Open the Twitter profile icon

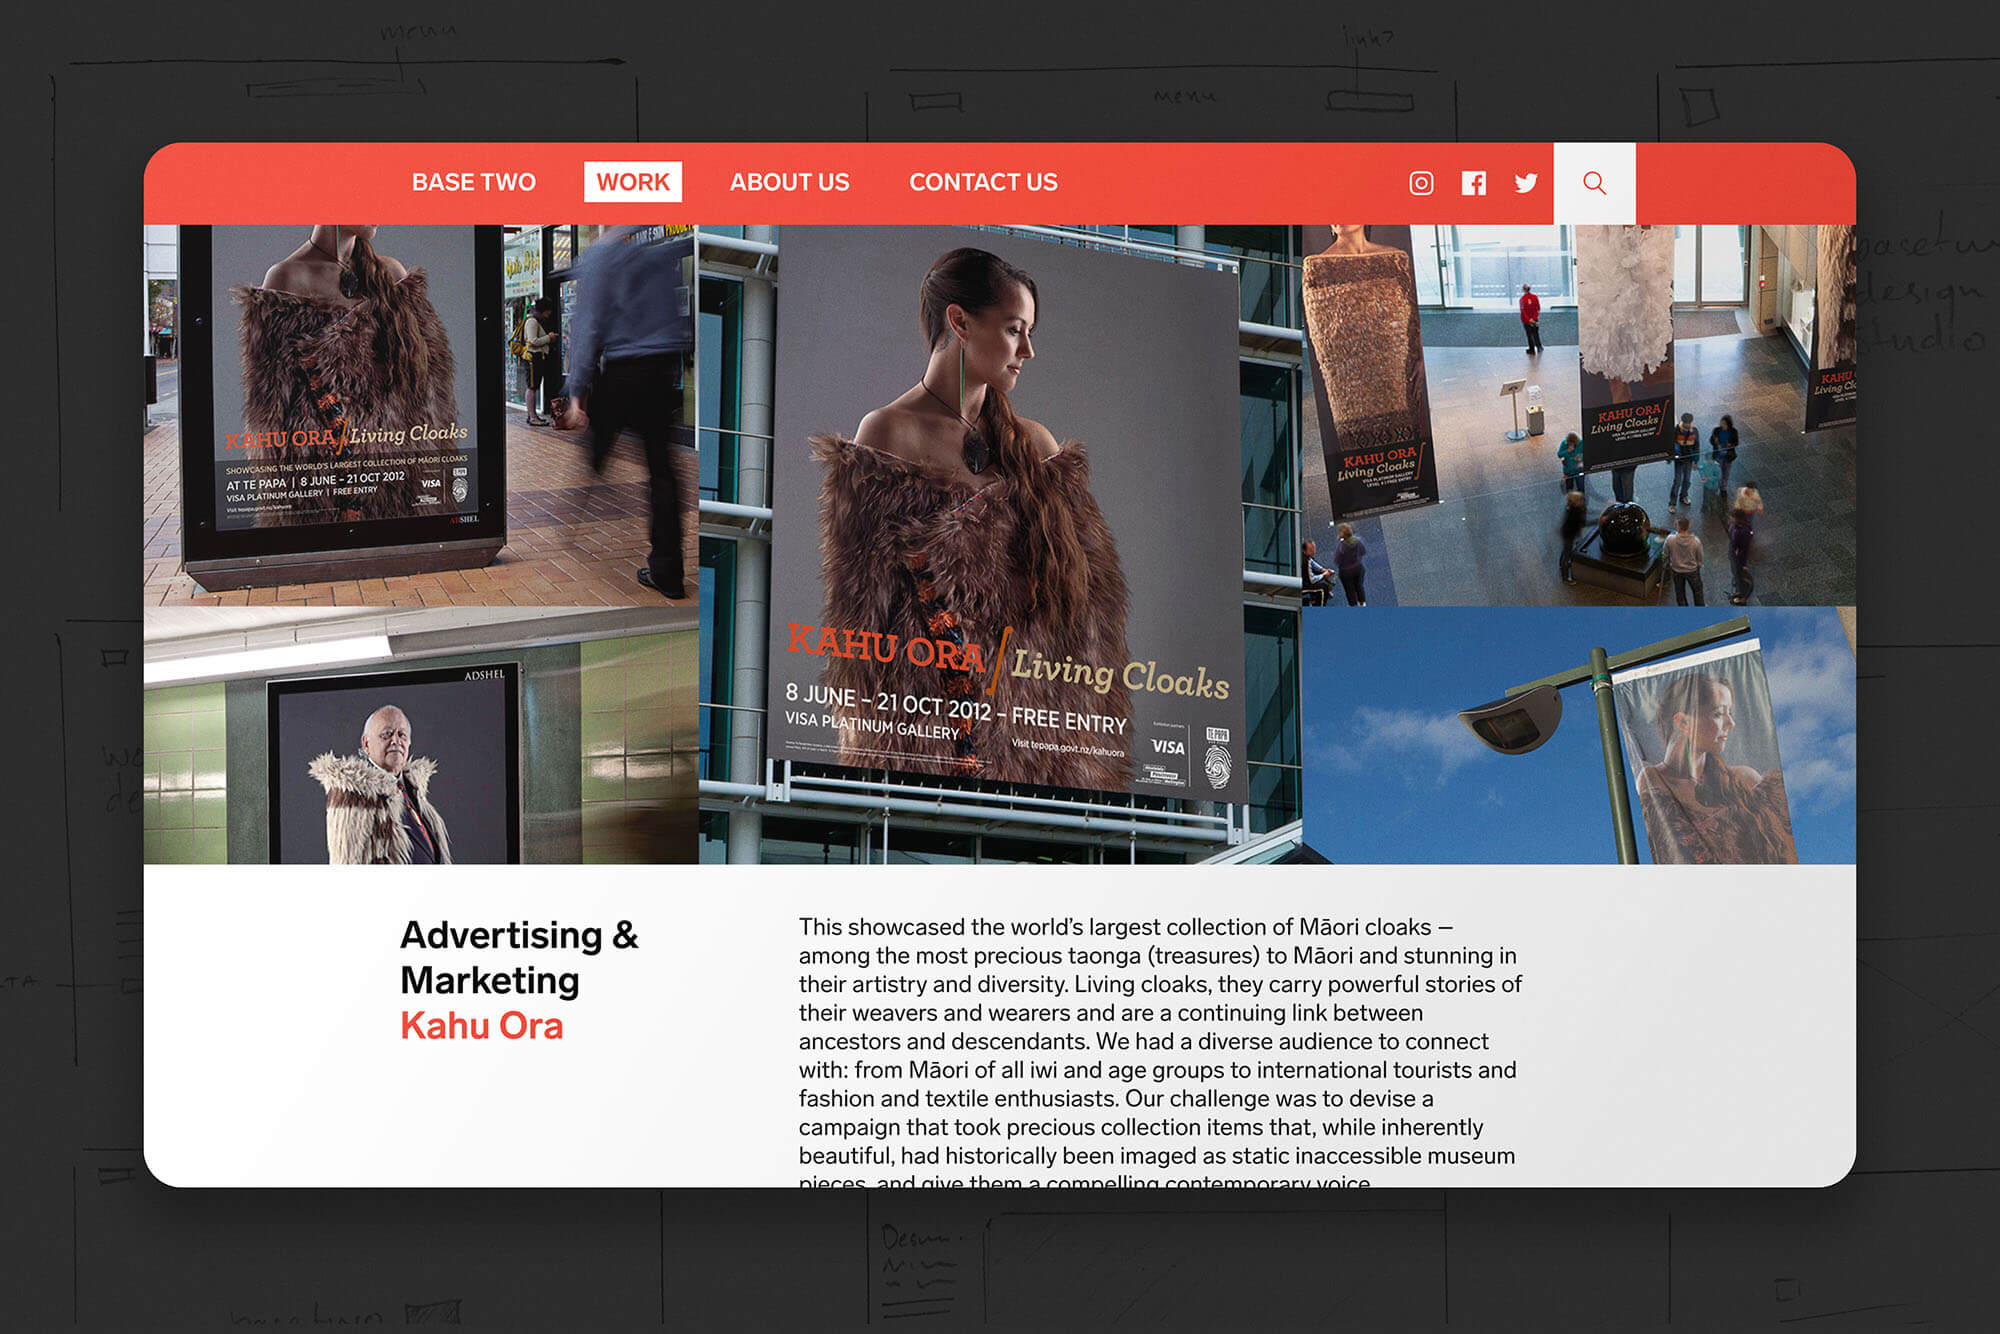pos(1526,183)
